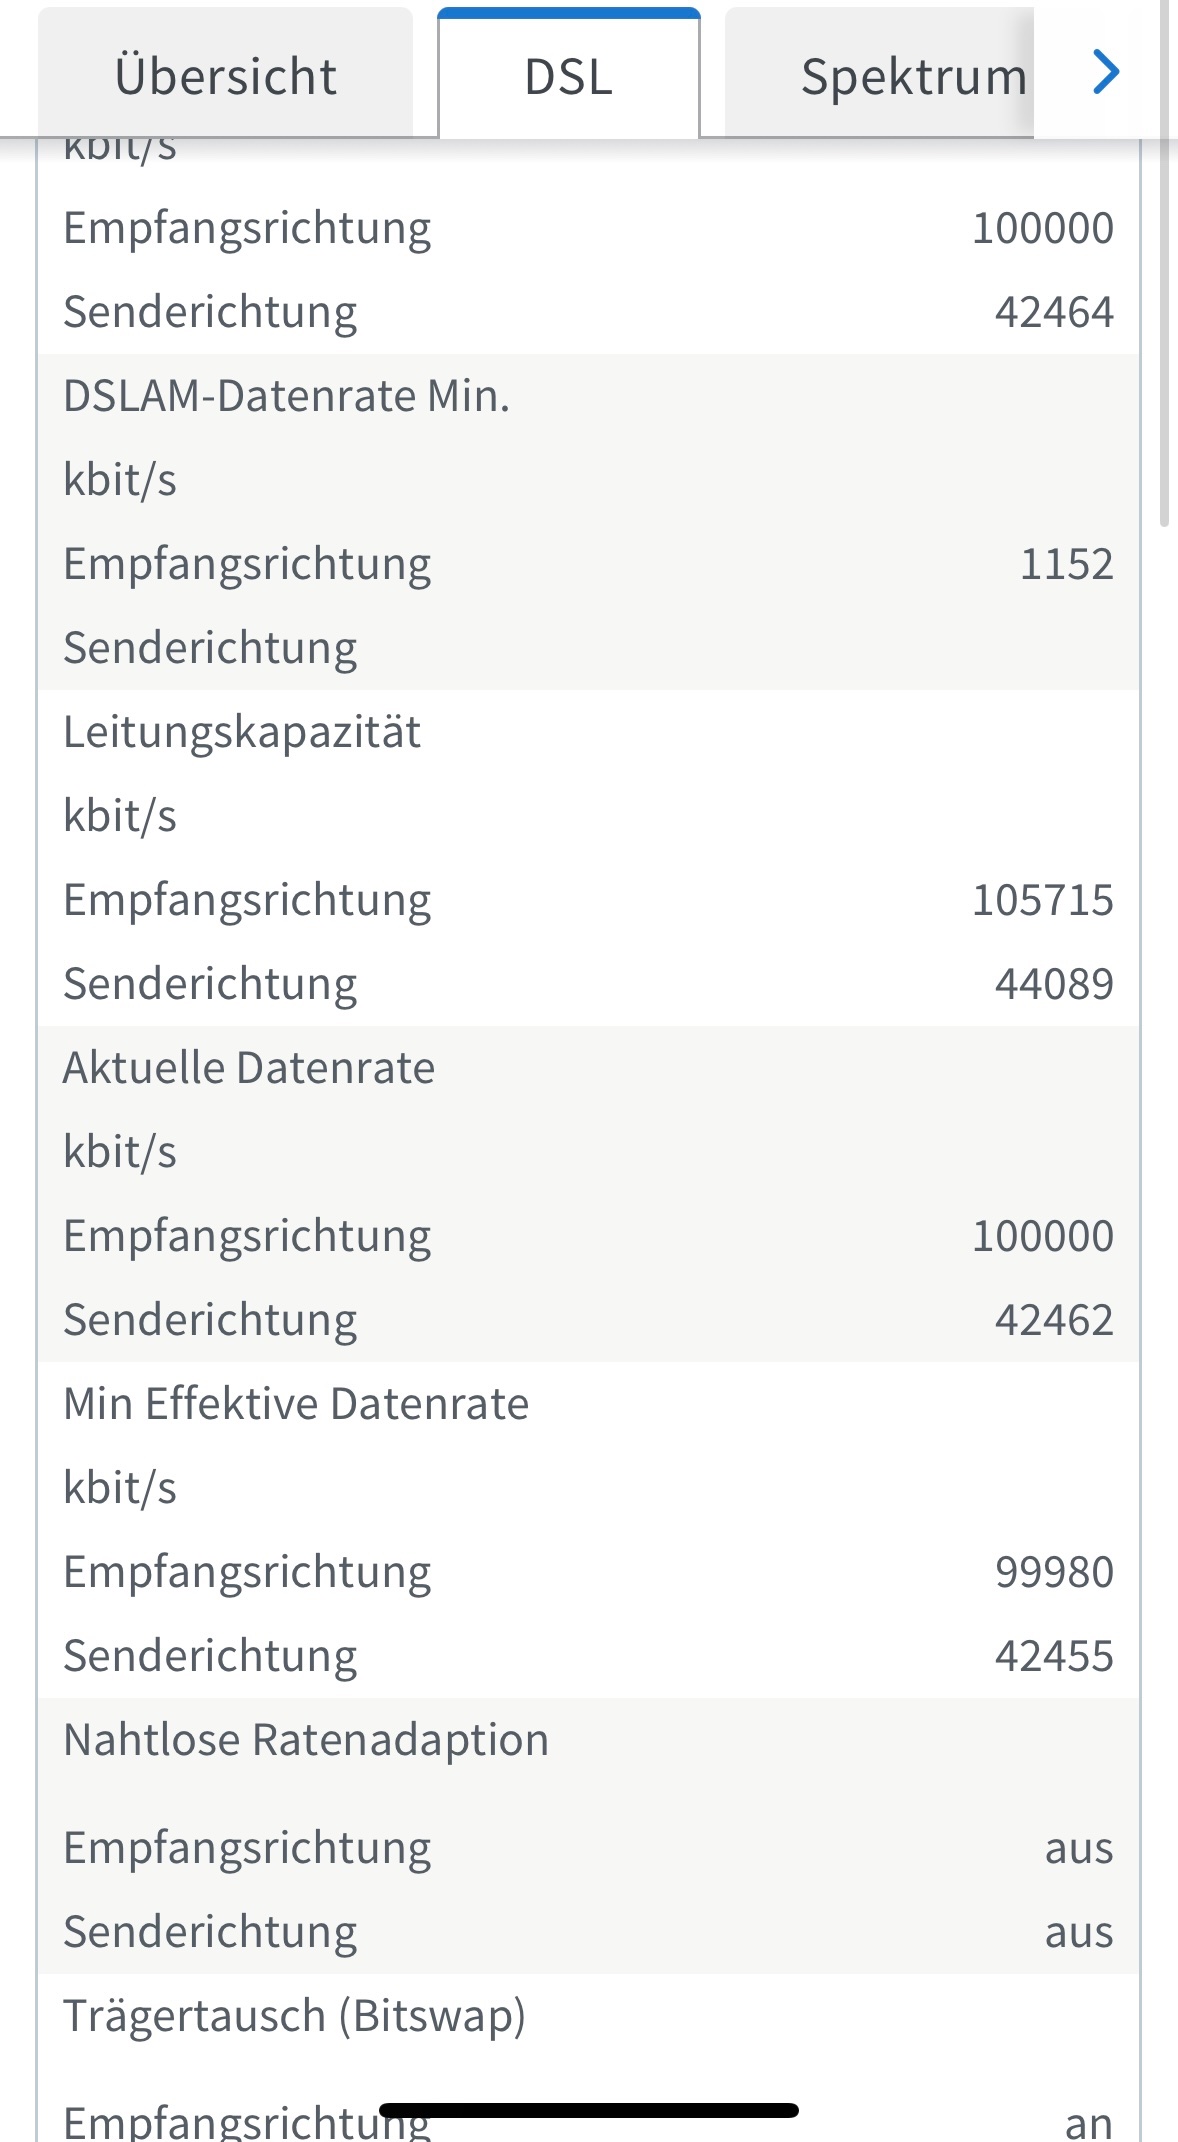This screenshot has width=1178, height=2142.
Task: Select the Nahtlose Ratenadaption heading
Action: tap(306, 1740)
